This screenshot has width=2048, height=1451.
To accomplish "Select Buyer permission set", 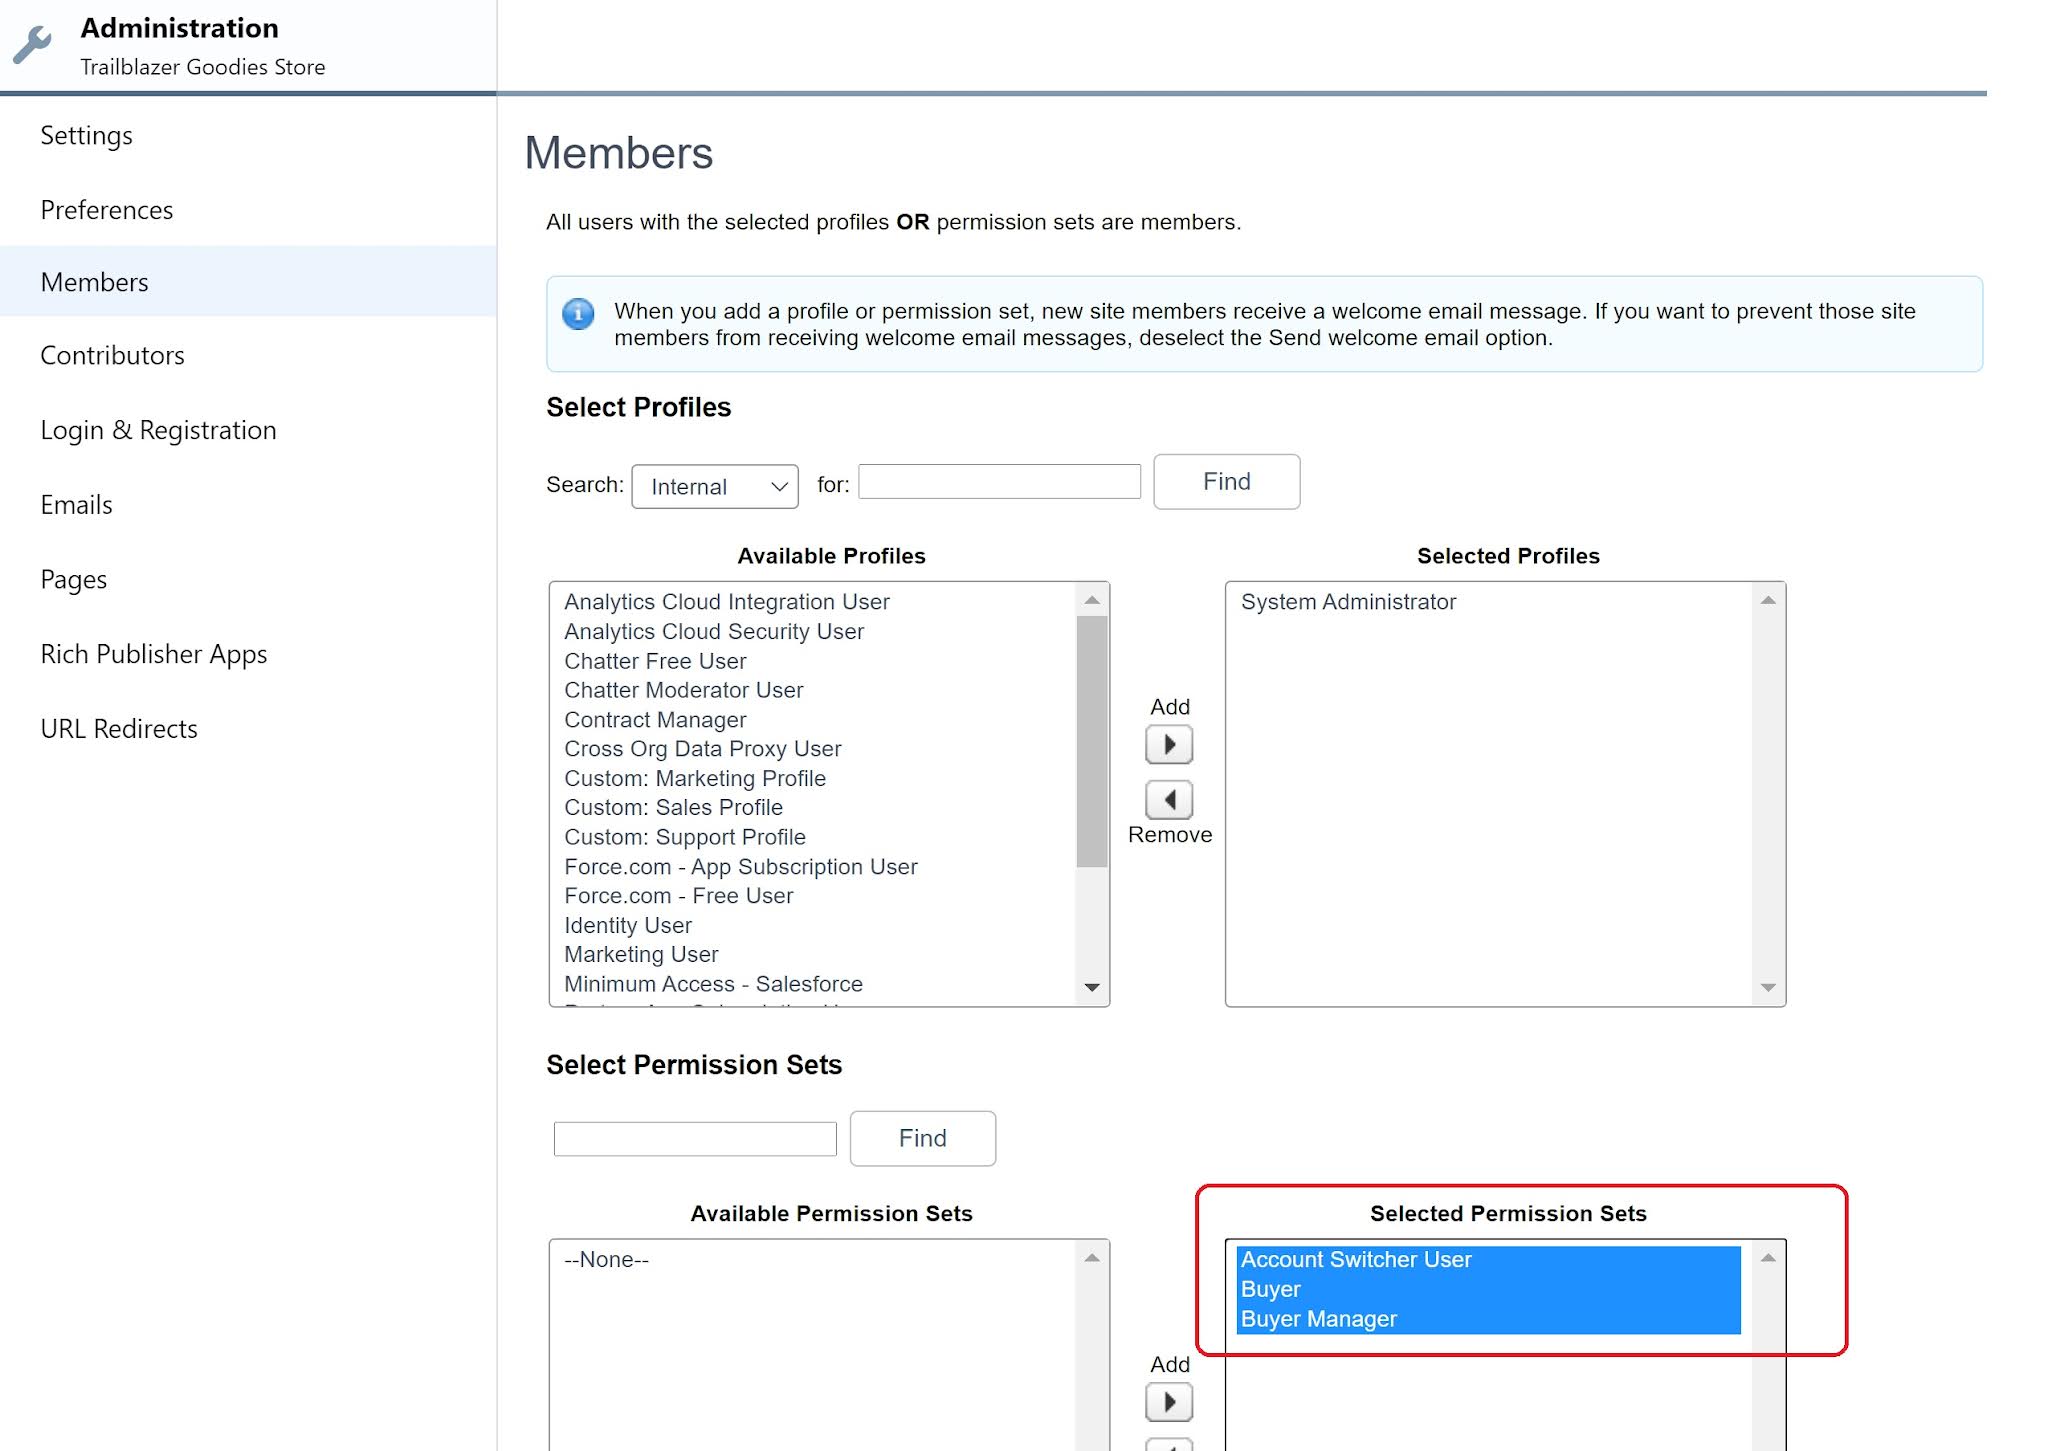I will (x=1488, y=1290).
